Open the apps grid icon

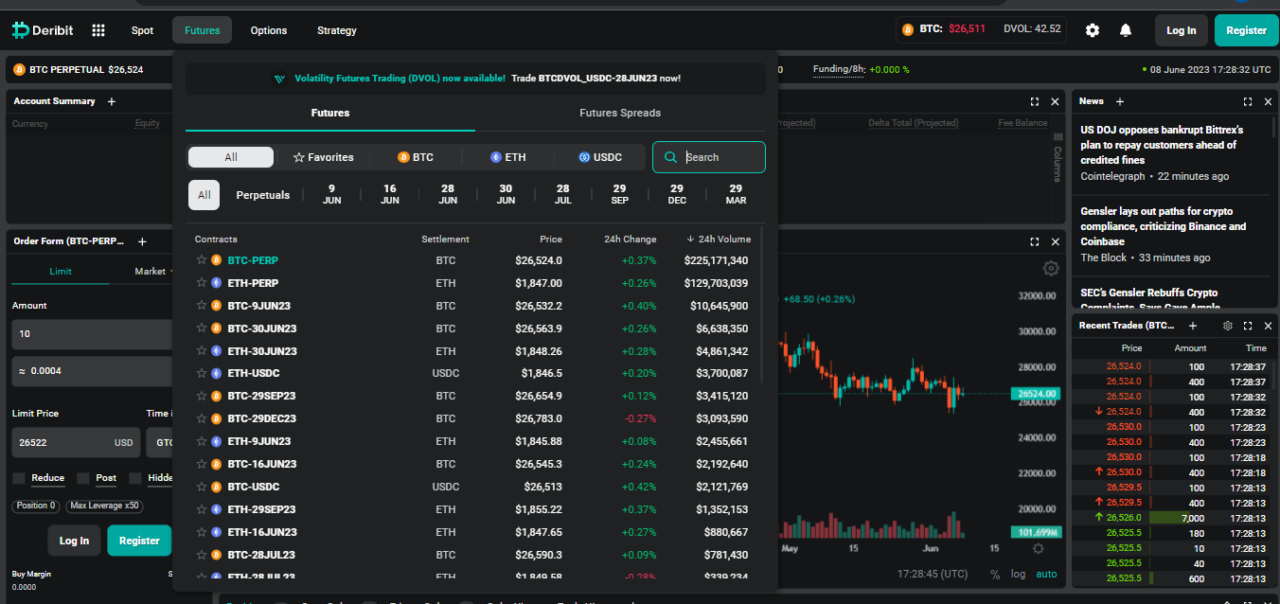point(98,30)
